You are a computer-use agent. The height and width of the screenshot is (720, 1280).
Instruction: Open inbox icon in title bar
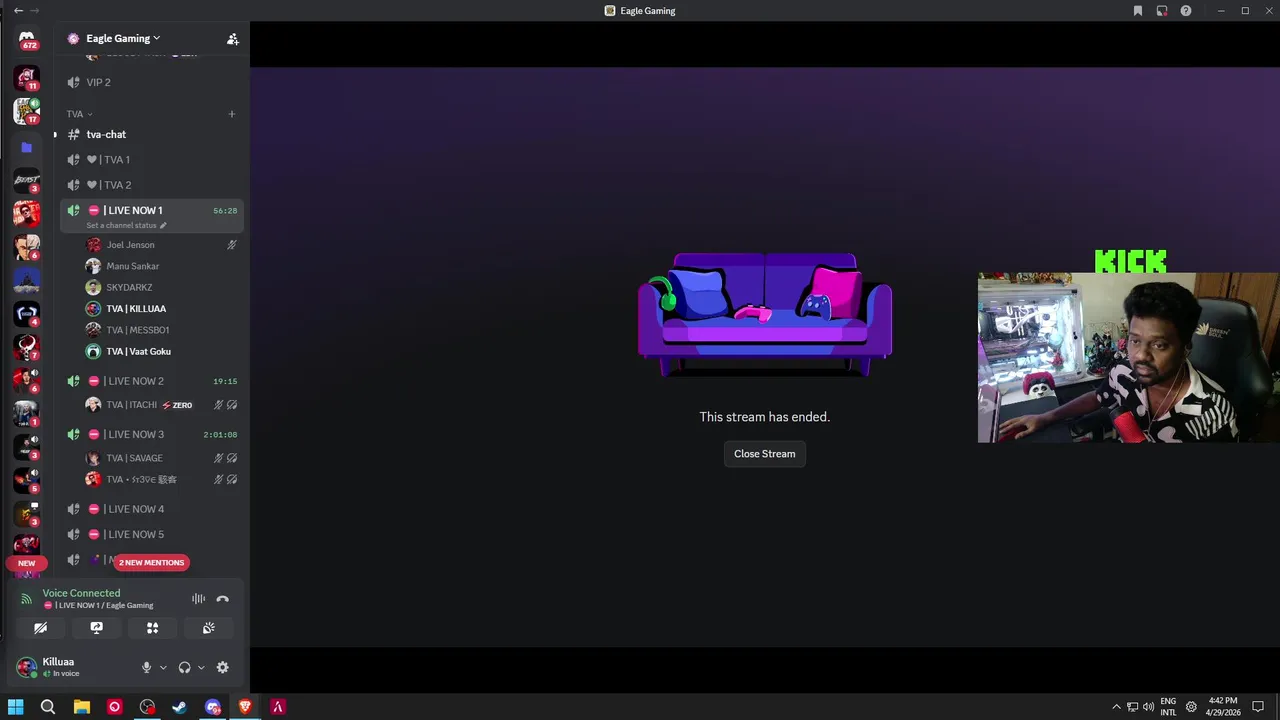click(1162, 11)
